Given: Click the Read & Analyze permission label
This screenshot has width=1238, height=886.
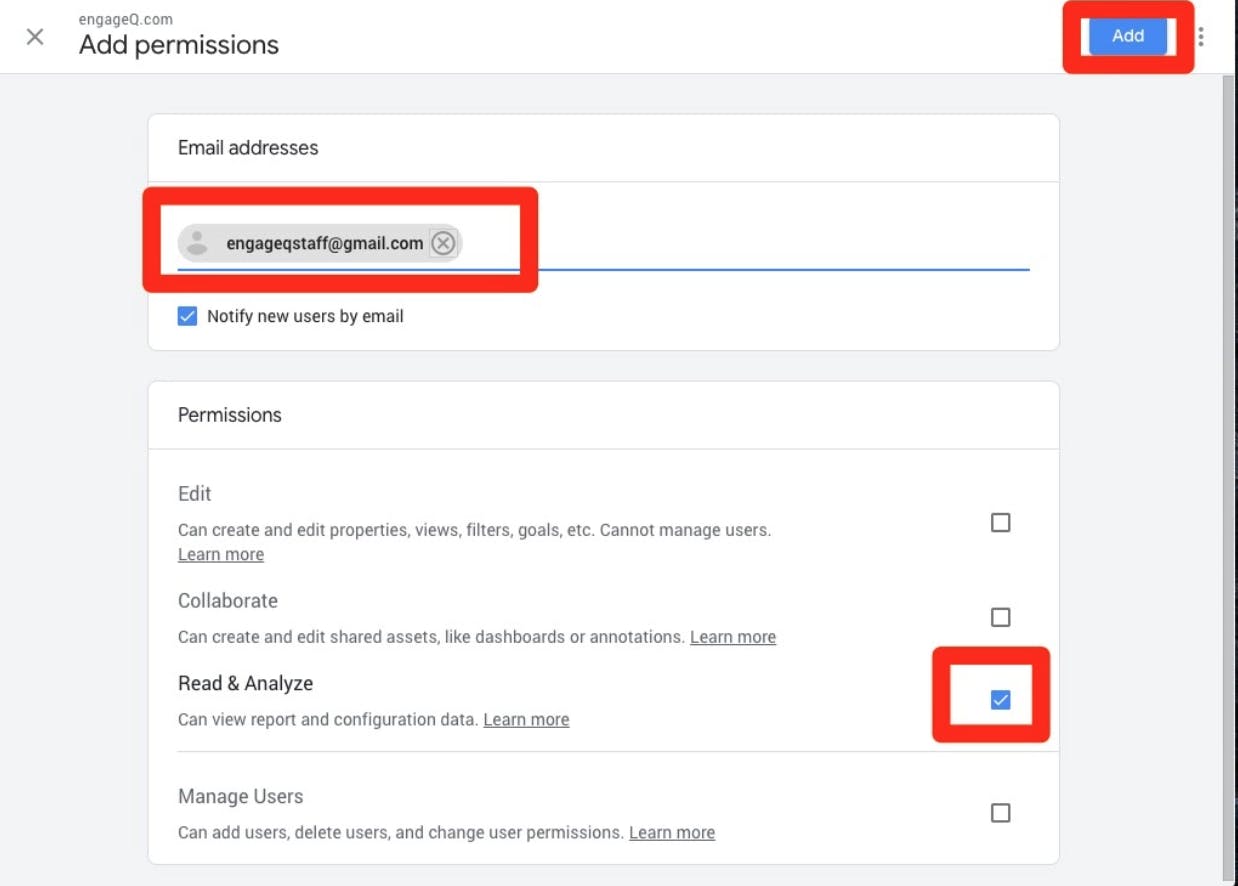Looking at the screenshot, I should pyautogui.click(x=245, y=684).
